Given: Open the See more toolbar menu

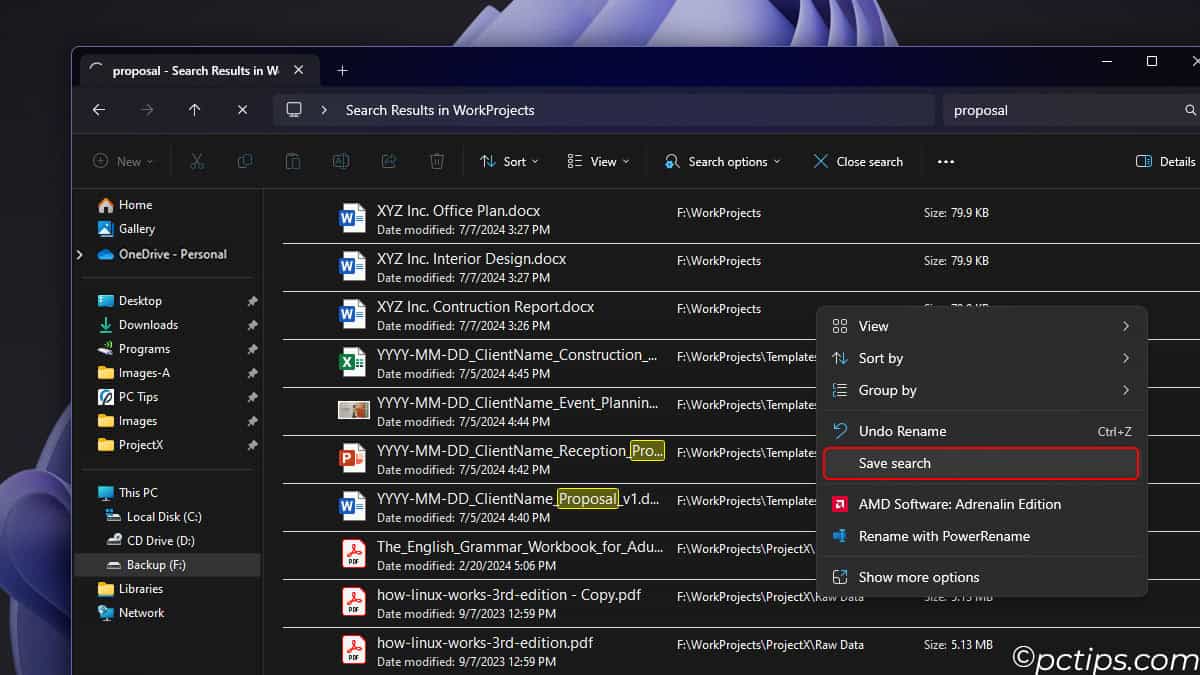Looking at the screenshot, I should (945, 161).
